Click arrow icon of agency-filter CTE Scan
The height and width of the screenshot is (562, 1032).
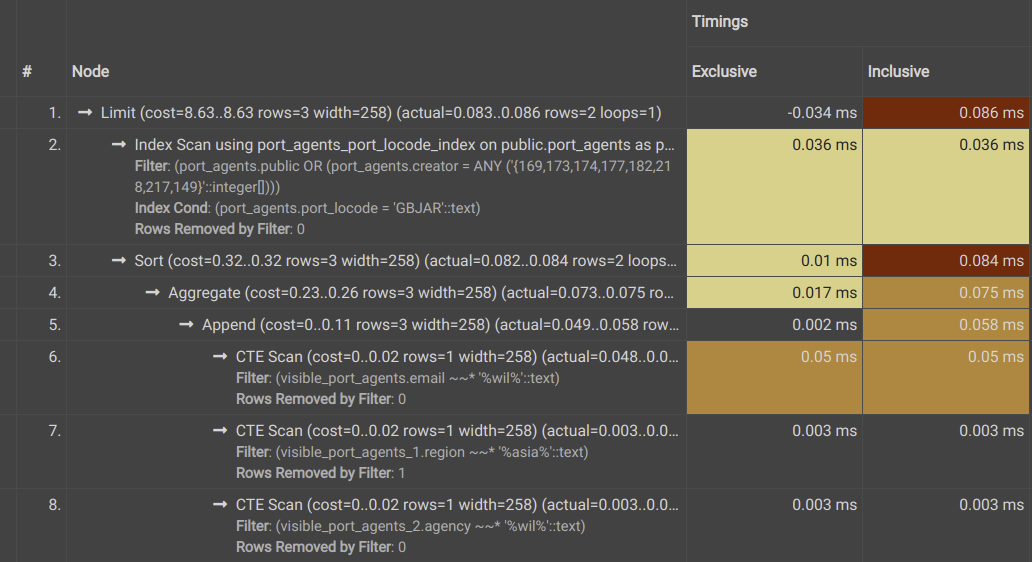click(220, 505)
